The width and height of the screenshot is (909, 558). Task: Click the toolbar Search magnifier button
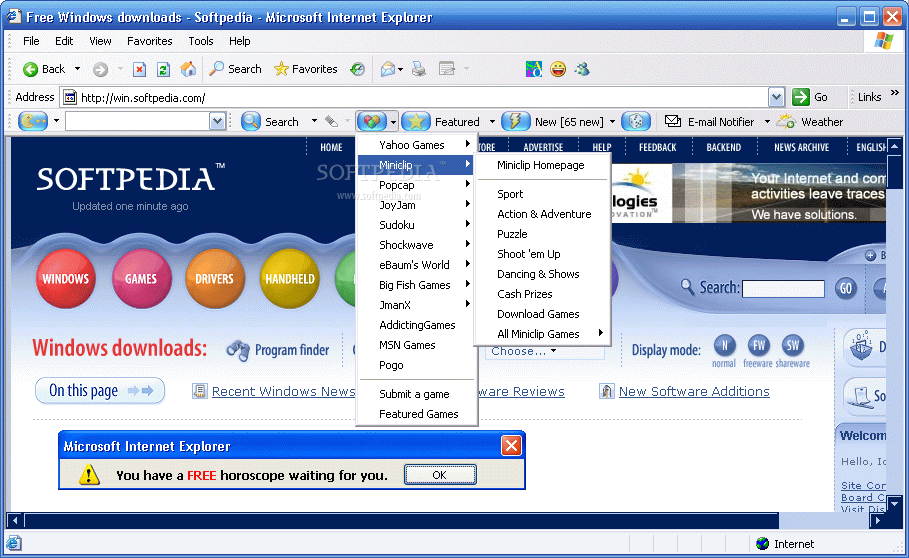click(251, 121)
